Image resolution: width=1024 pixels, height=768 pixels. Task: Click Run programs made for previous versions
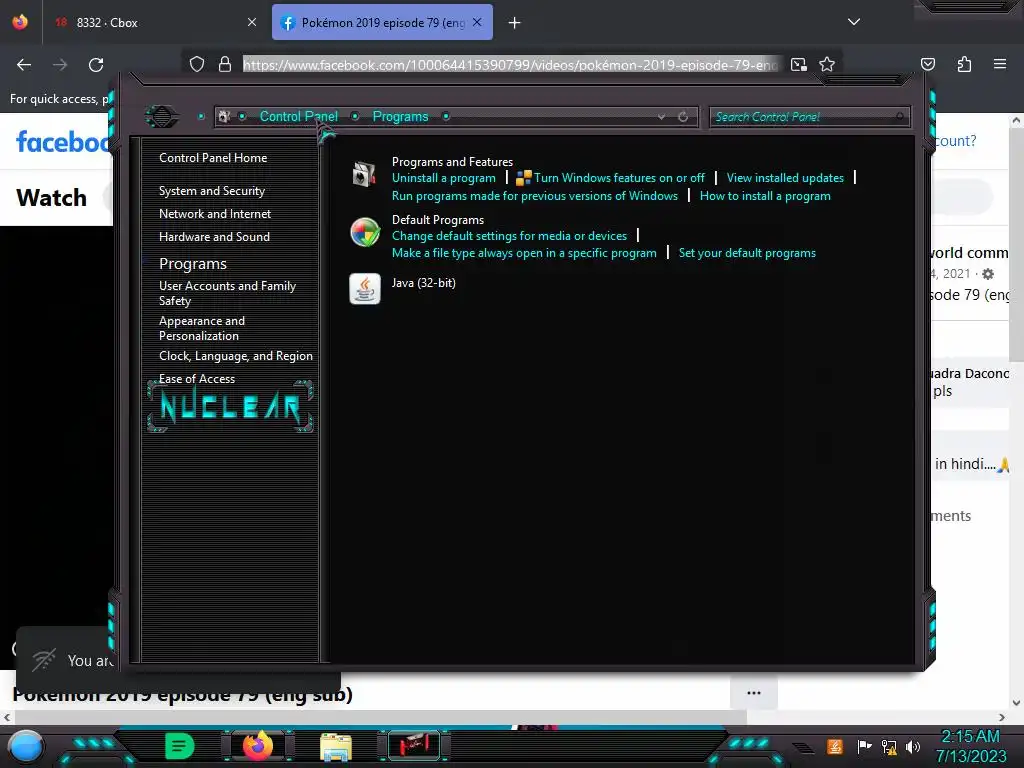(535, 196)
